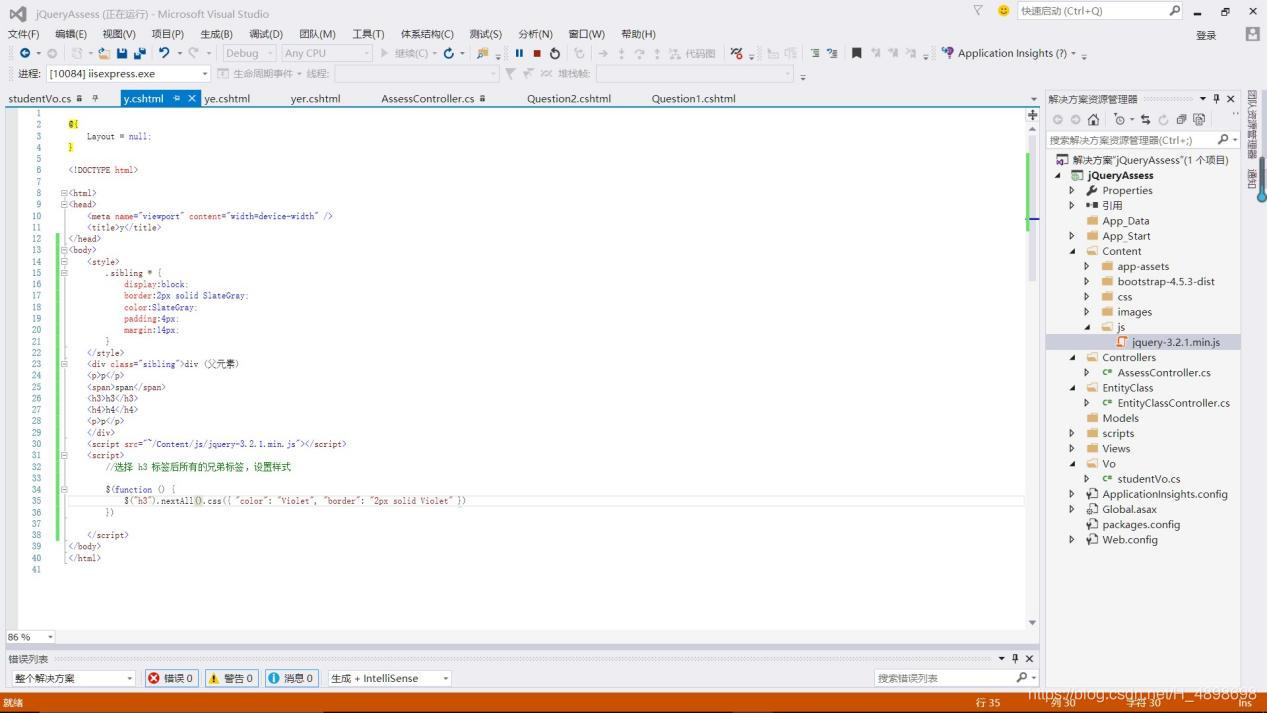Click the uncomment selected lines icon
This screenshot has width=1267, height=713.
pyautogui.click(x=832, y=53)
